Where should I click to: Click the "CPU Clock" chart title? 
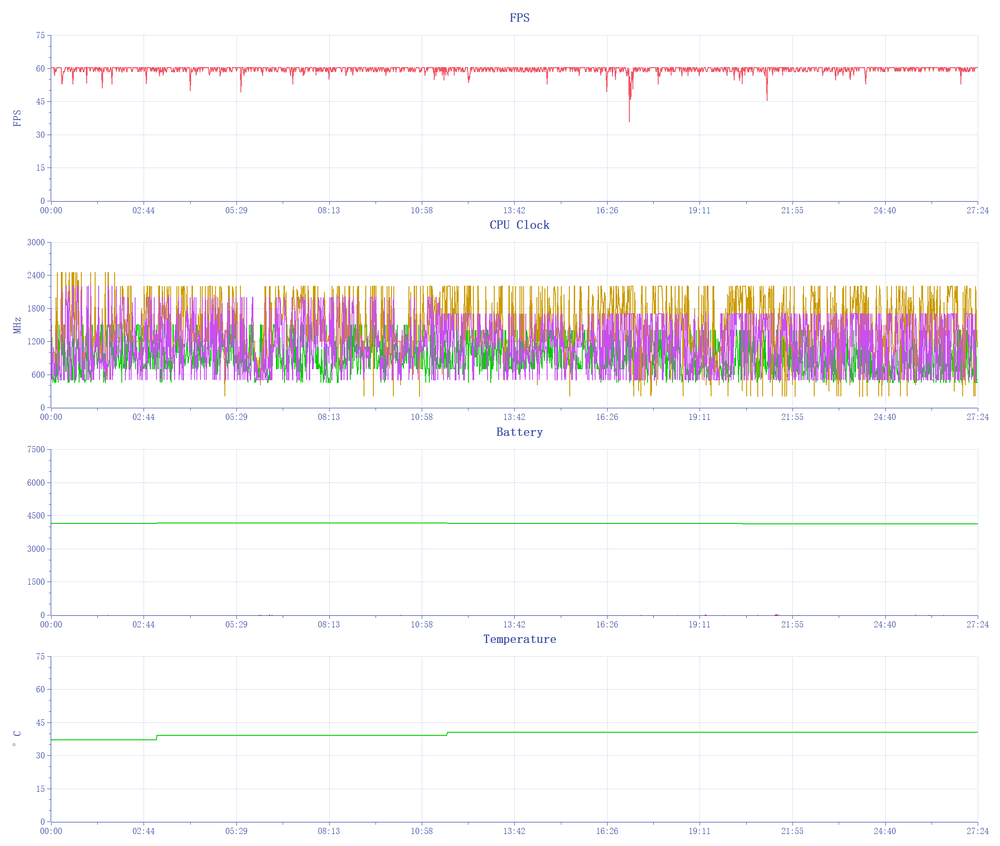519,225
